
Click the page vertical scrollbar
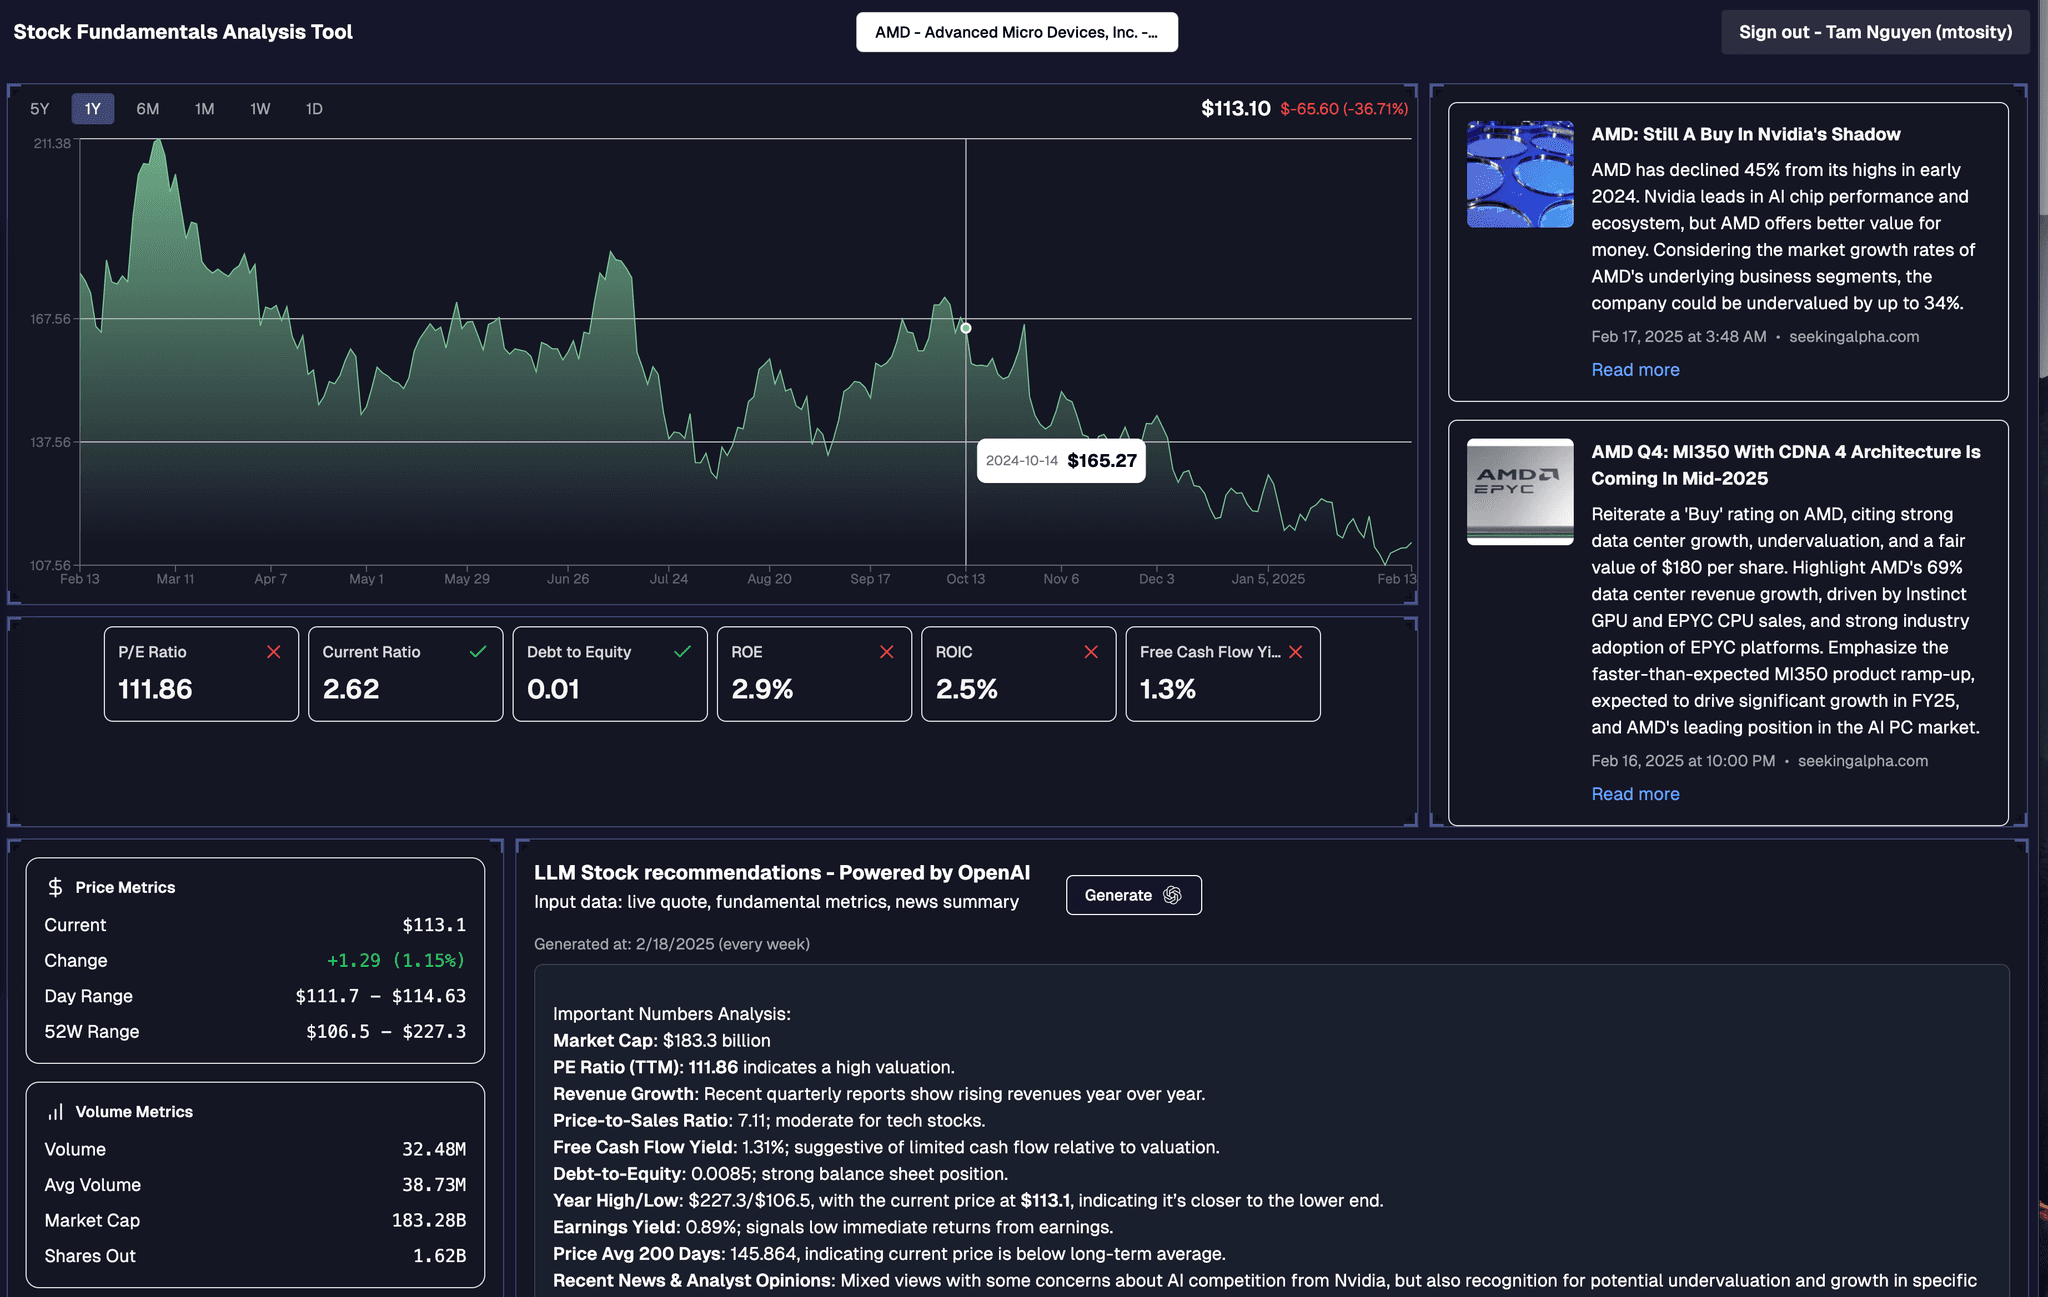pos(2042,190)
